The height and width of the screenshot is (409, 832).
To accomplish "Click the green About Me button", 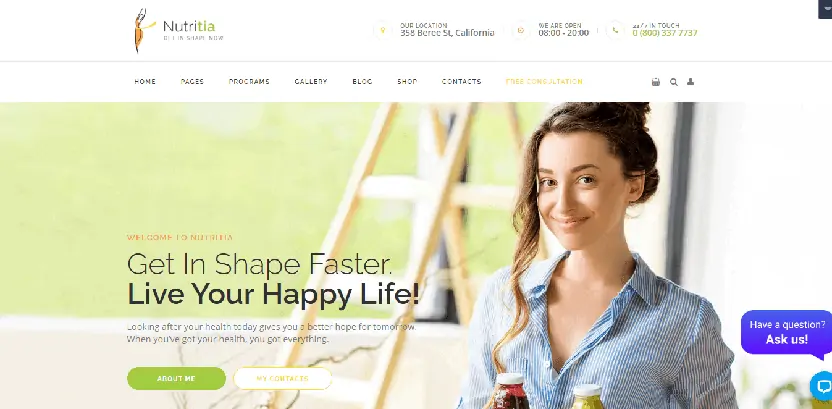I will (176, 379).
